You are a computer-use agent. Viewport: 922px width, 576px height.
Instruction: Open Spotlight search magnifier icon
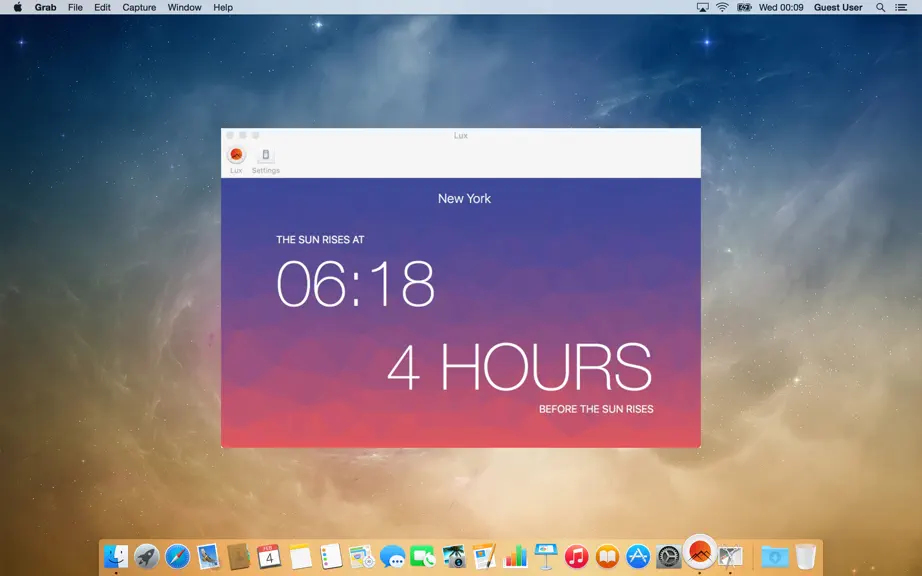pos(880,7)
